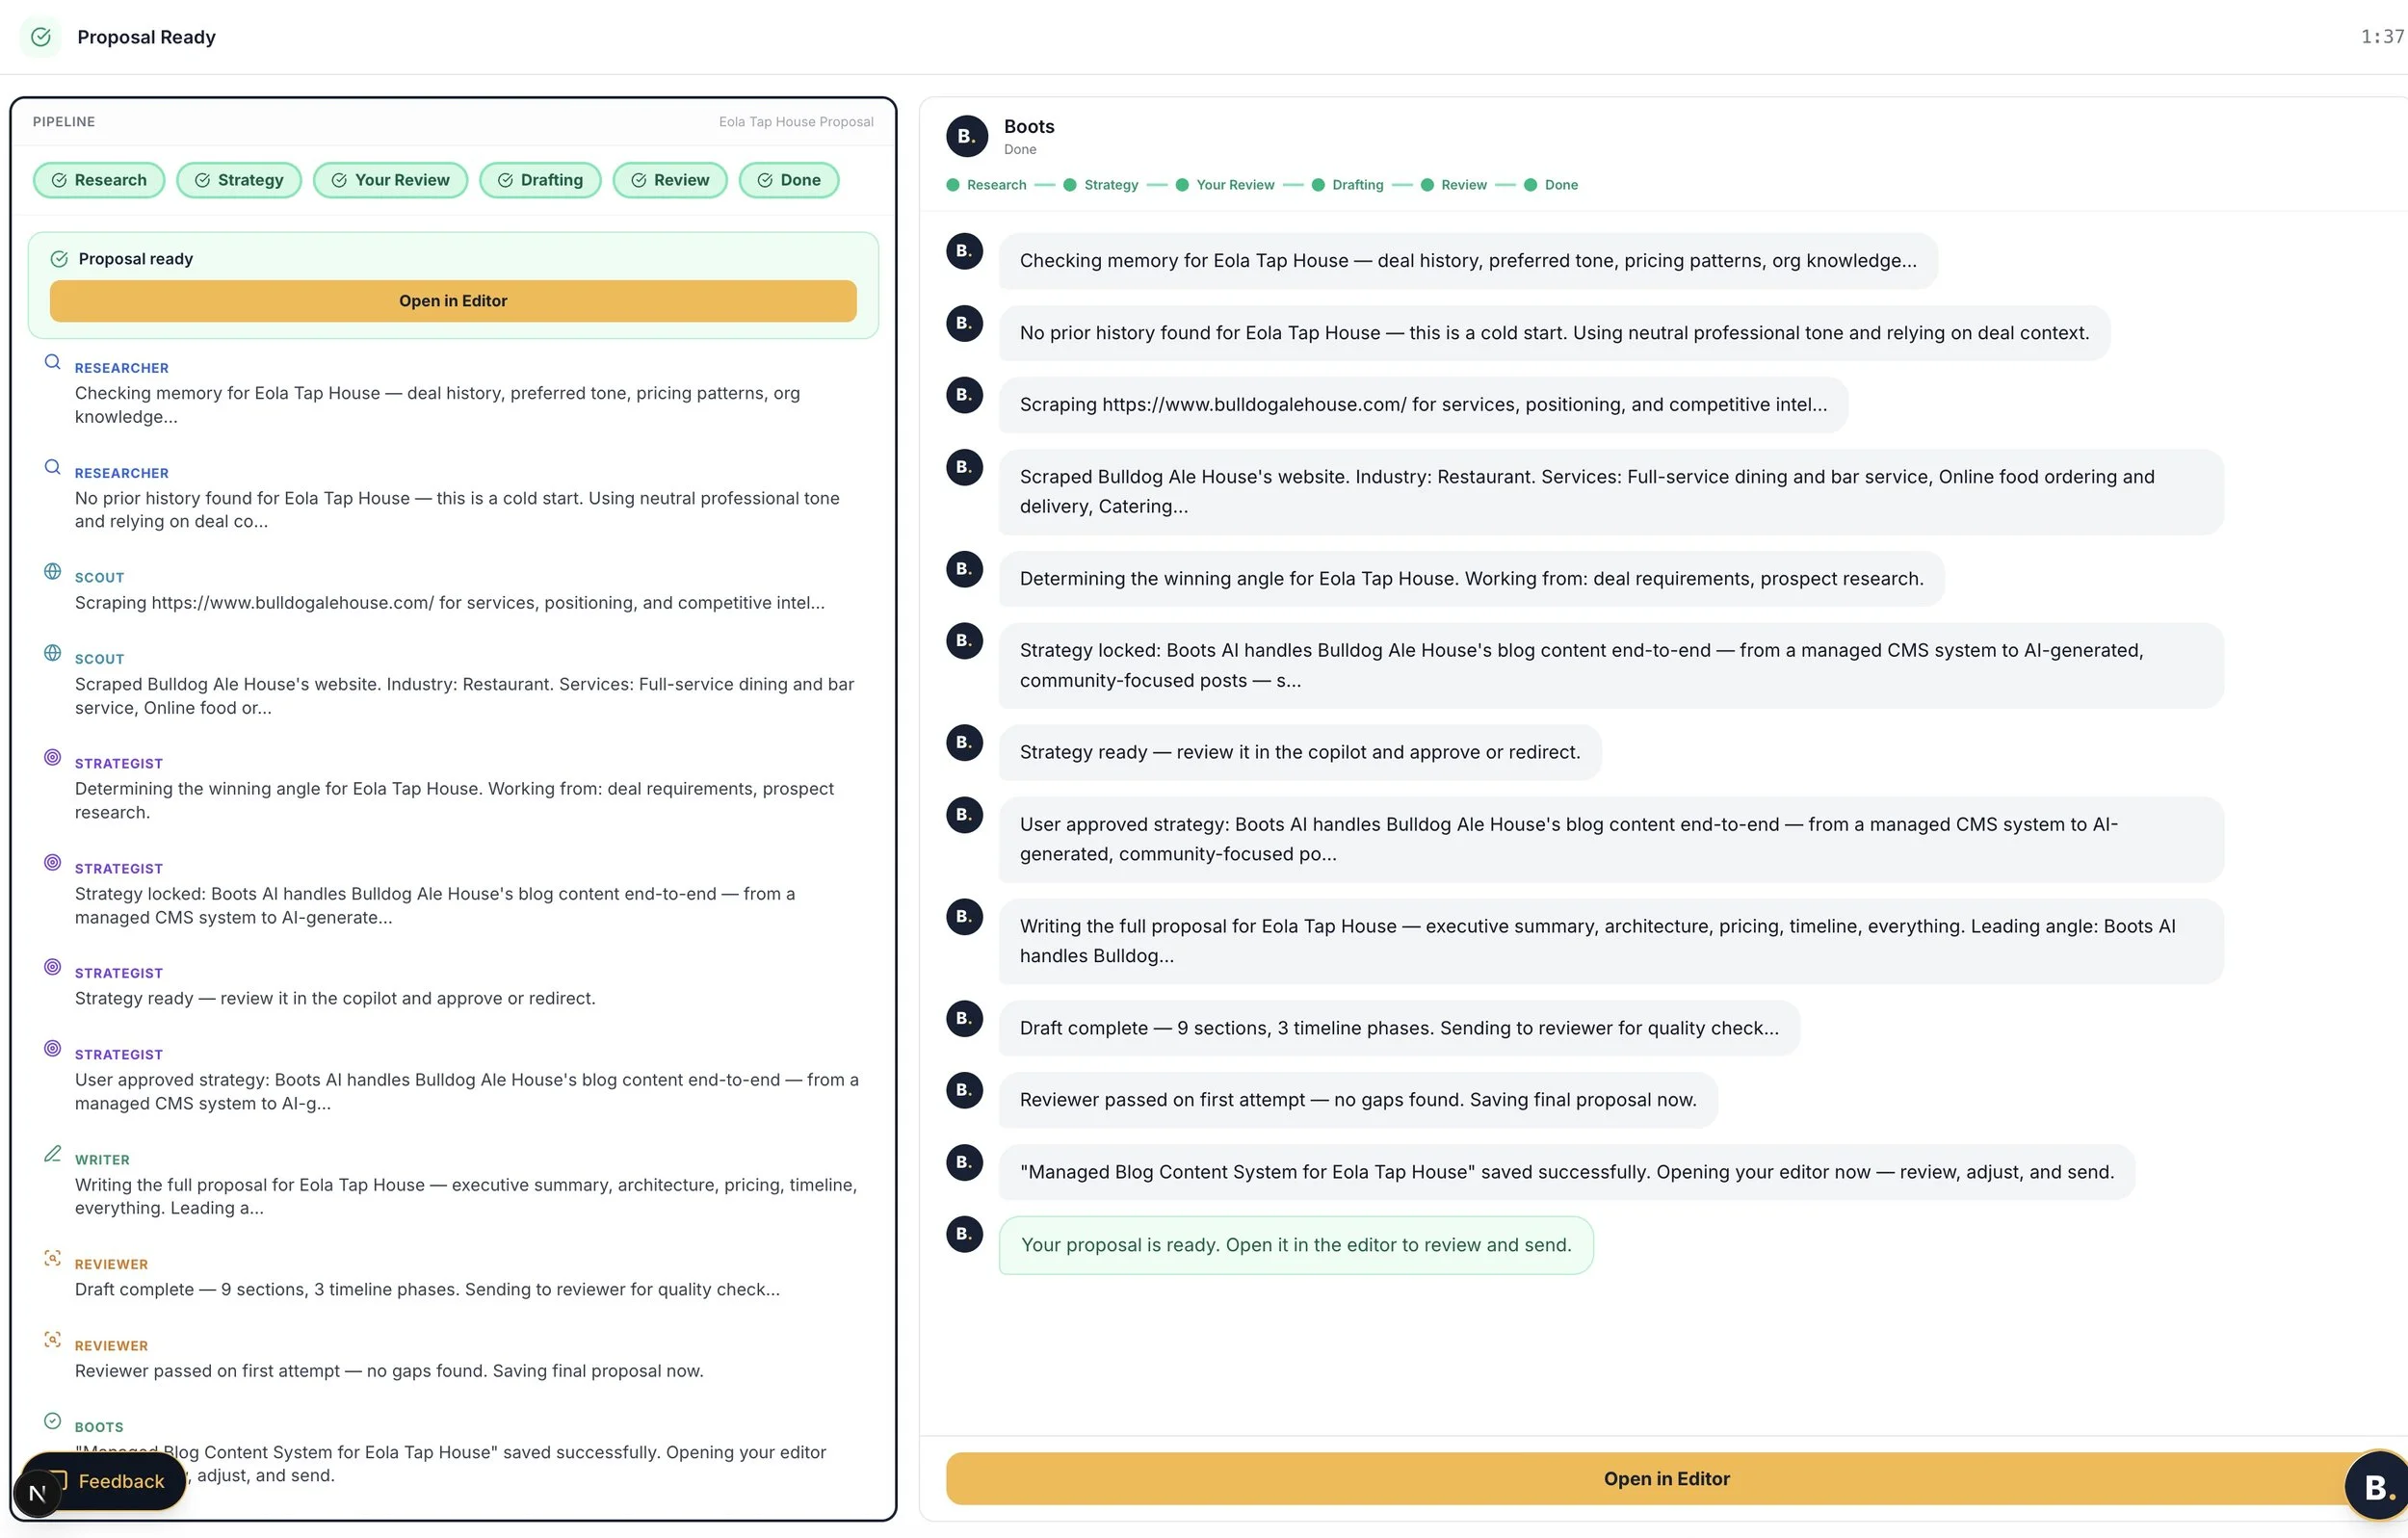
Task: Click the 'Done' status under Boots name
Action: click(1020, 150)
